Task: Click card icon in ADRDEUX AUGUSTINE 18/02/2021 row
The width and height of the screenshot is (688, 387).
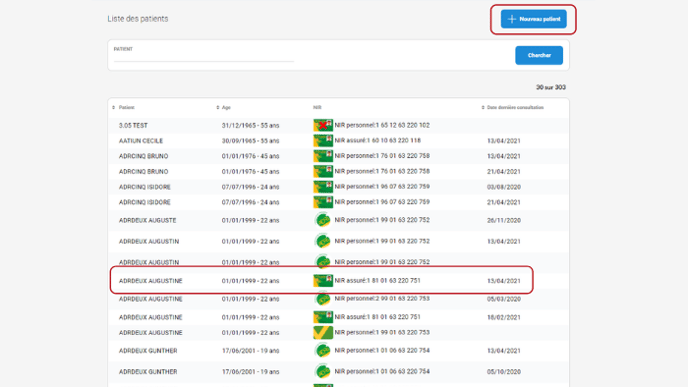Action: 323,317
